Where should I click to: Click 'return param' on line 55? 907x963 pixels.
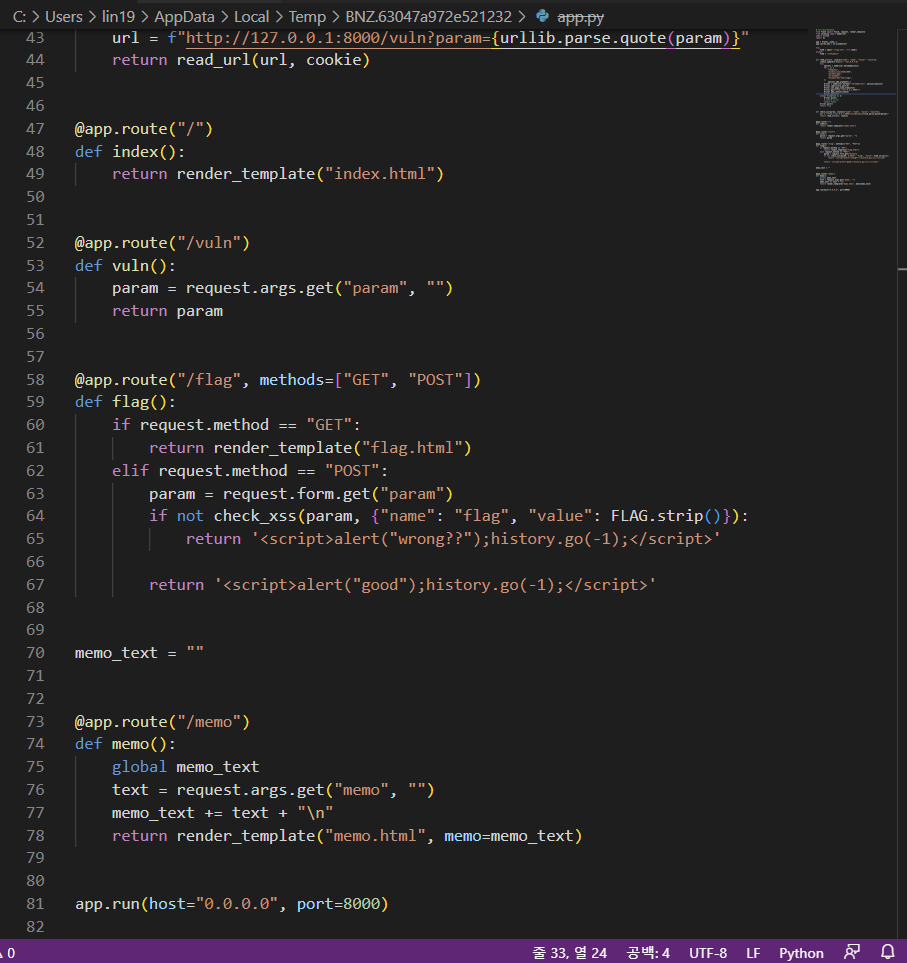coord(167,311)
